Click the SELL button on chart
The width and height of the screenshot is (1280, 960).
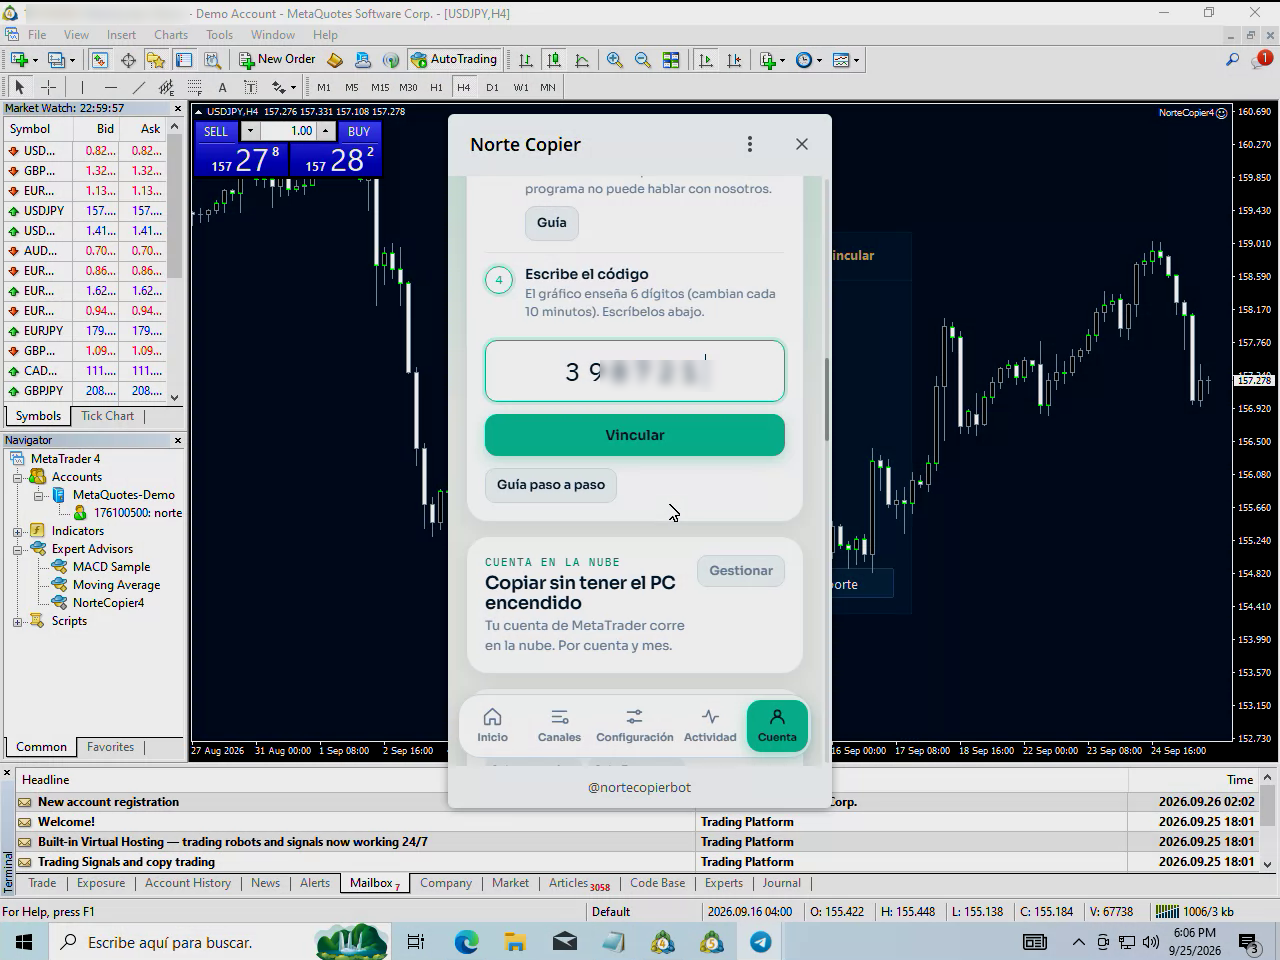pos(216,131)
